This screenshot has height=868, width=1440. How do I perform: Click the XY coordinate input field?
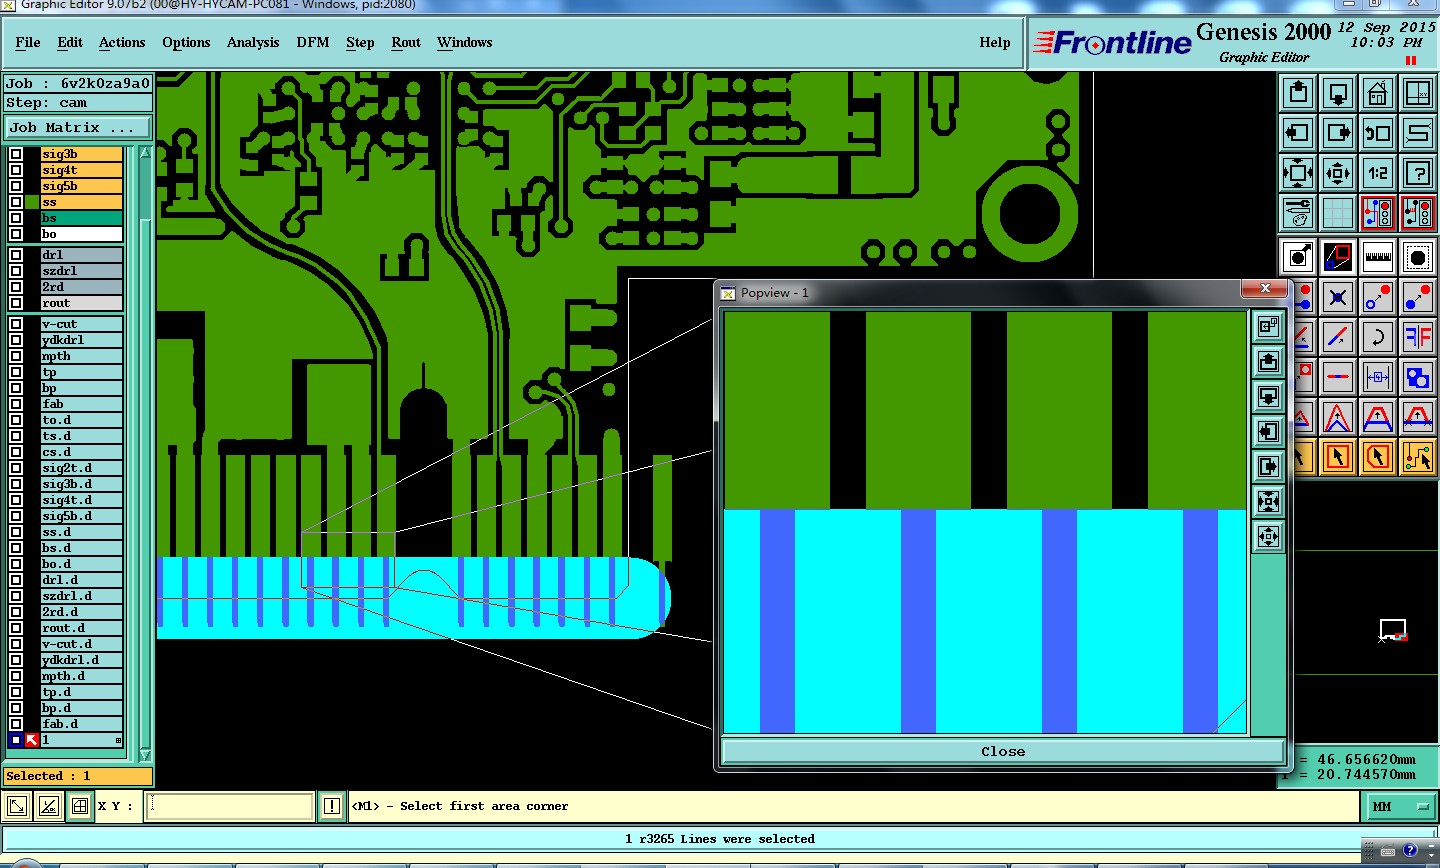[x=230, y=806]
